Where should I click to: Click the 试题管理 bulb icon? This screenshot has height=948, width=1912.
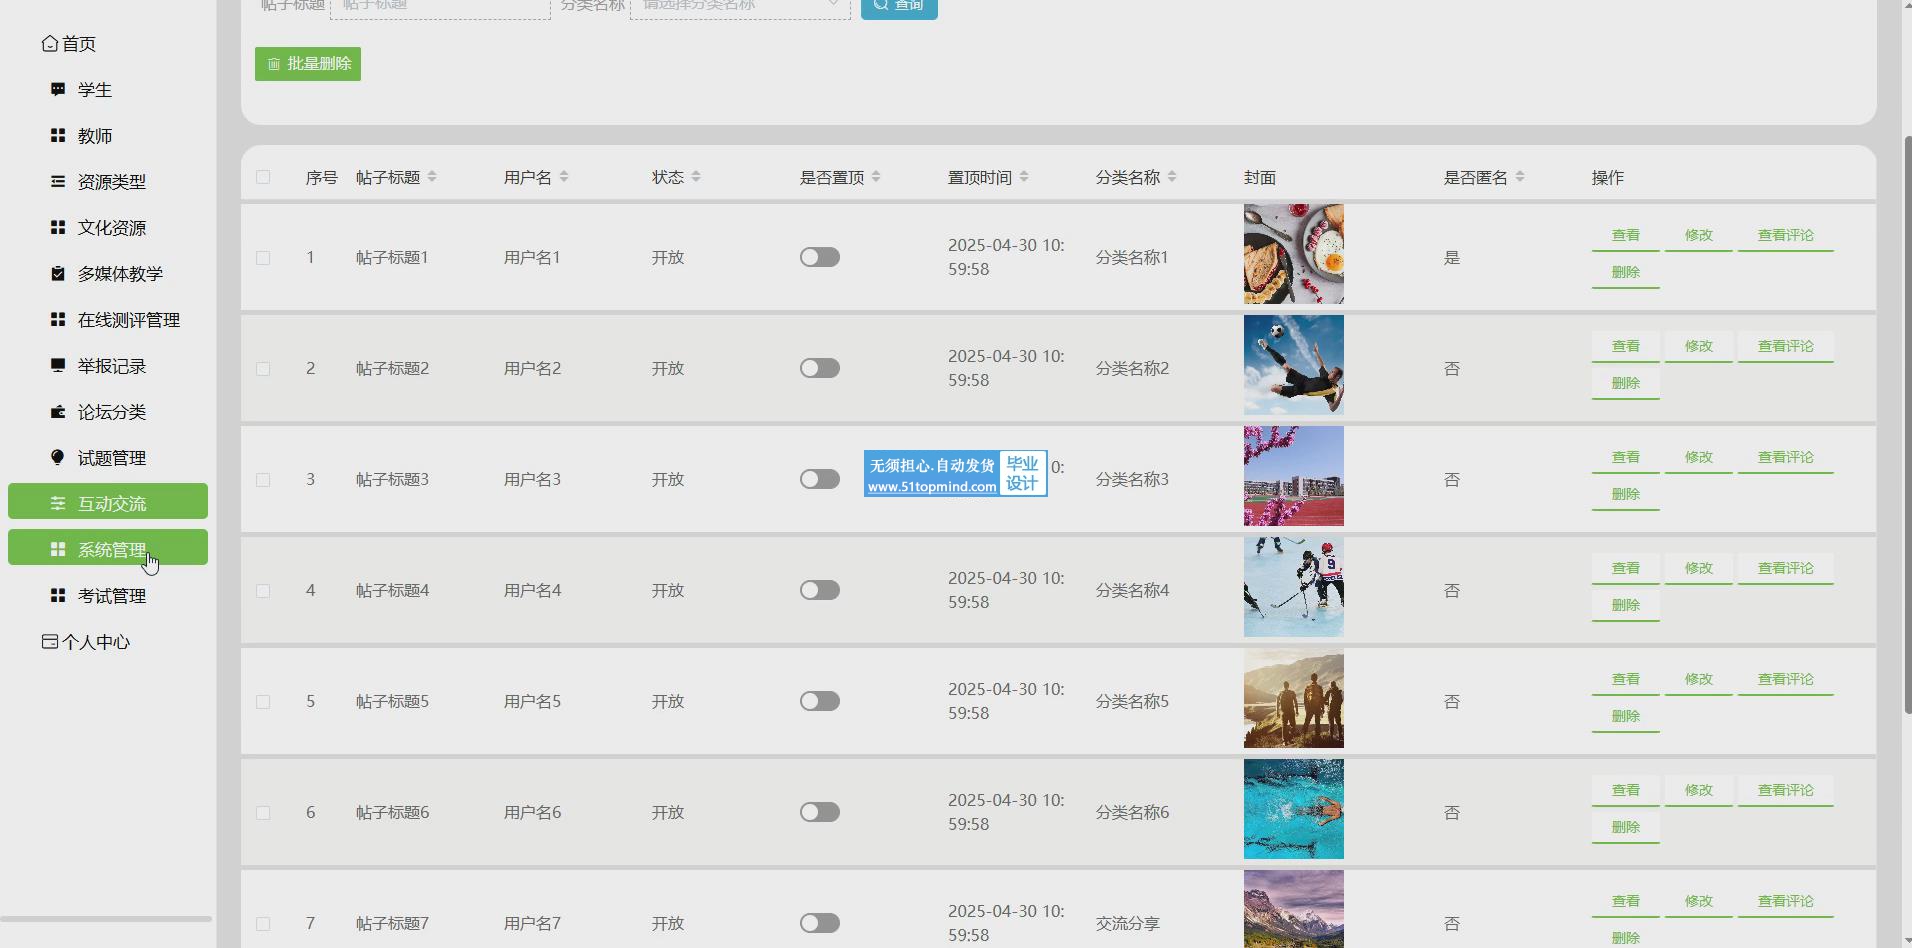58,457
